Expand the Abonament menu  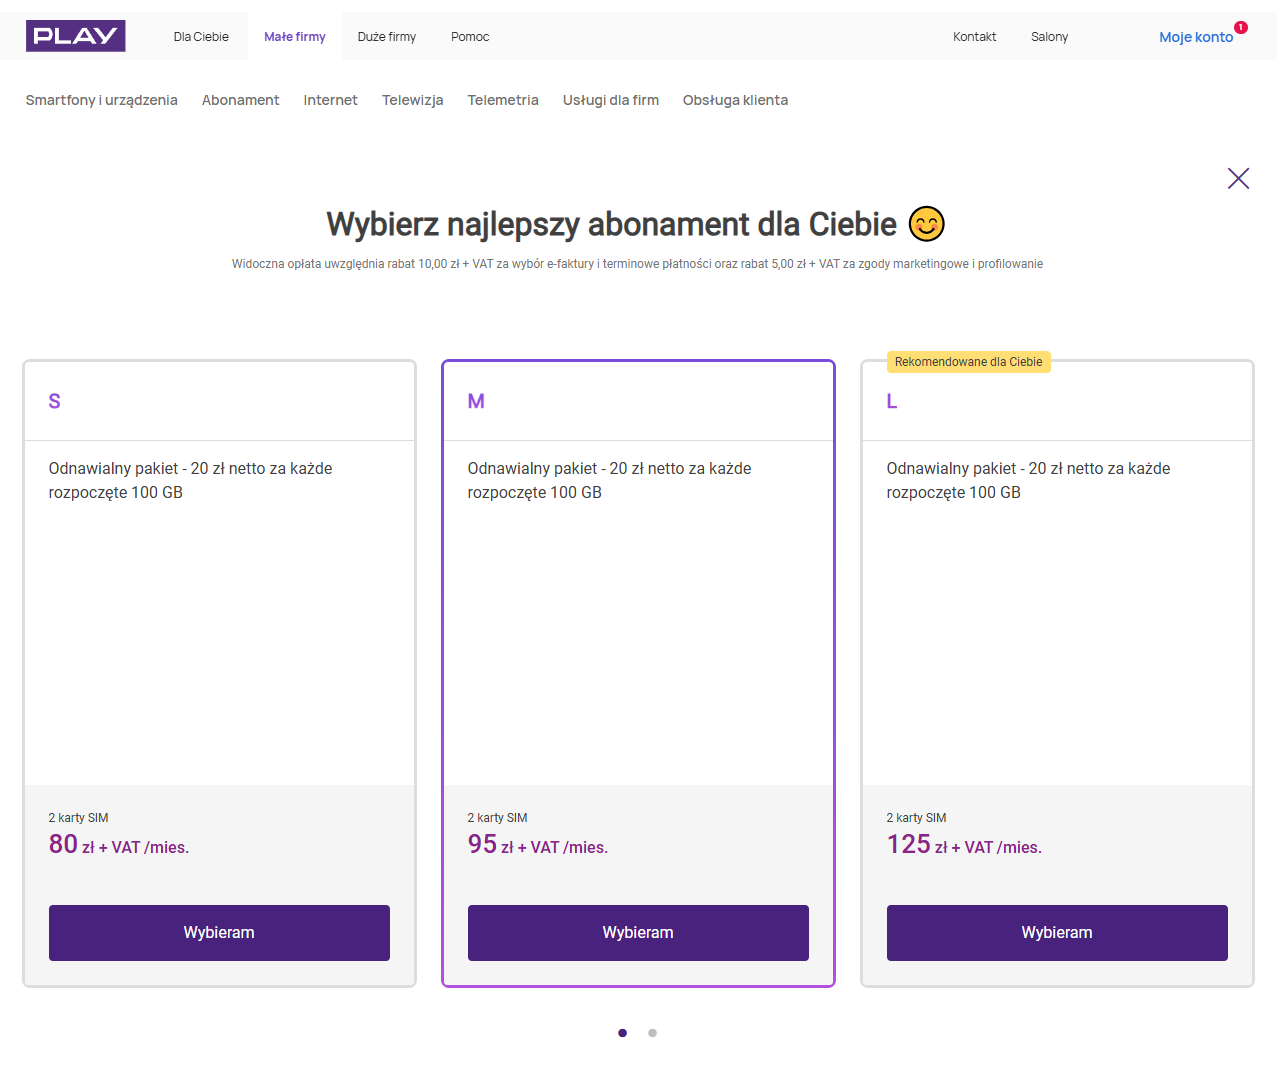[x=240, y=100]
